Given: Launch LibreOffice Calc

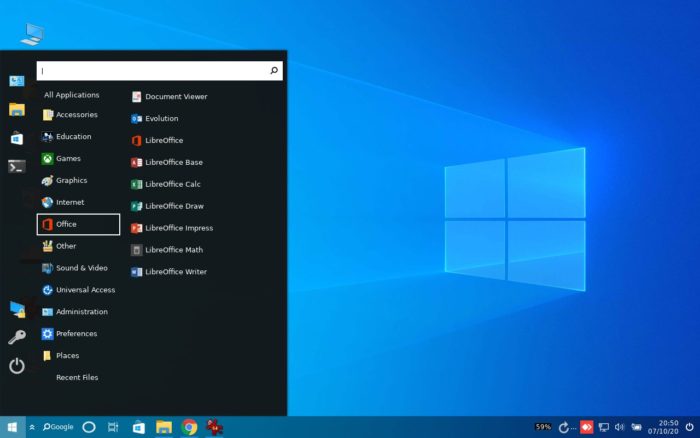Looking at the screenshot, I should pyautogui.click(x=166, y=184).
